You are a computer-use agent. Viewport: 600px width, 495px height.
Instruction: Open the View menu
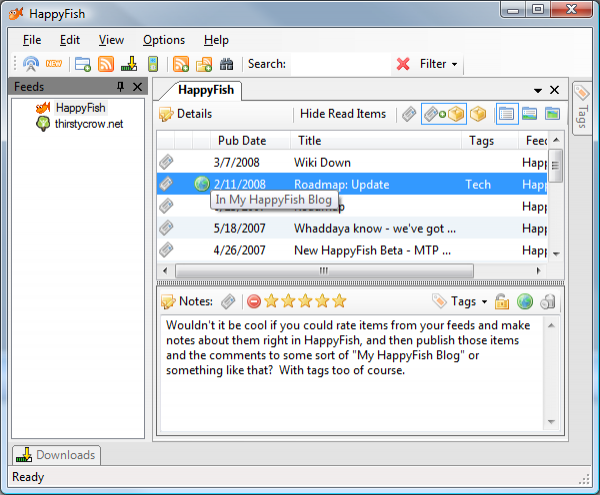(x=111, y=40)
